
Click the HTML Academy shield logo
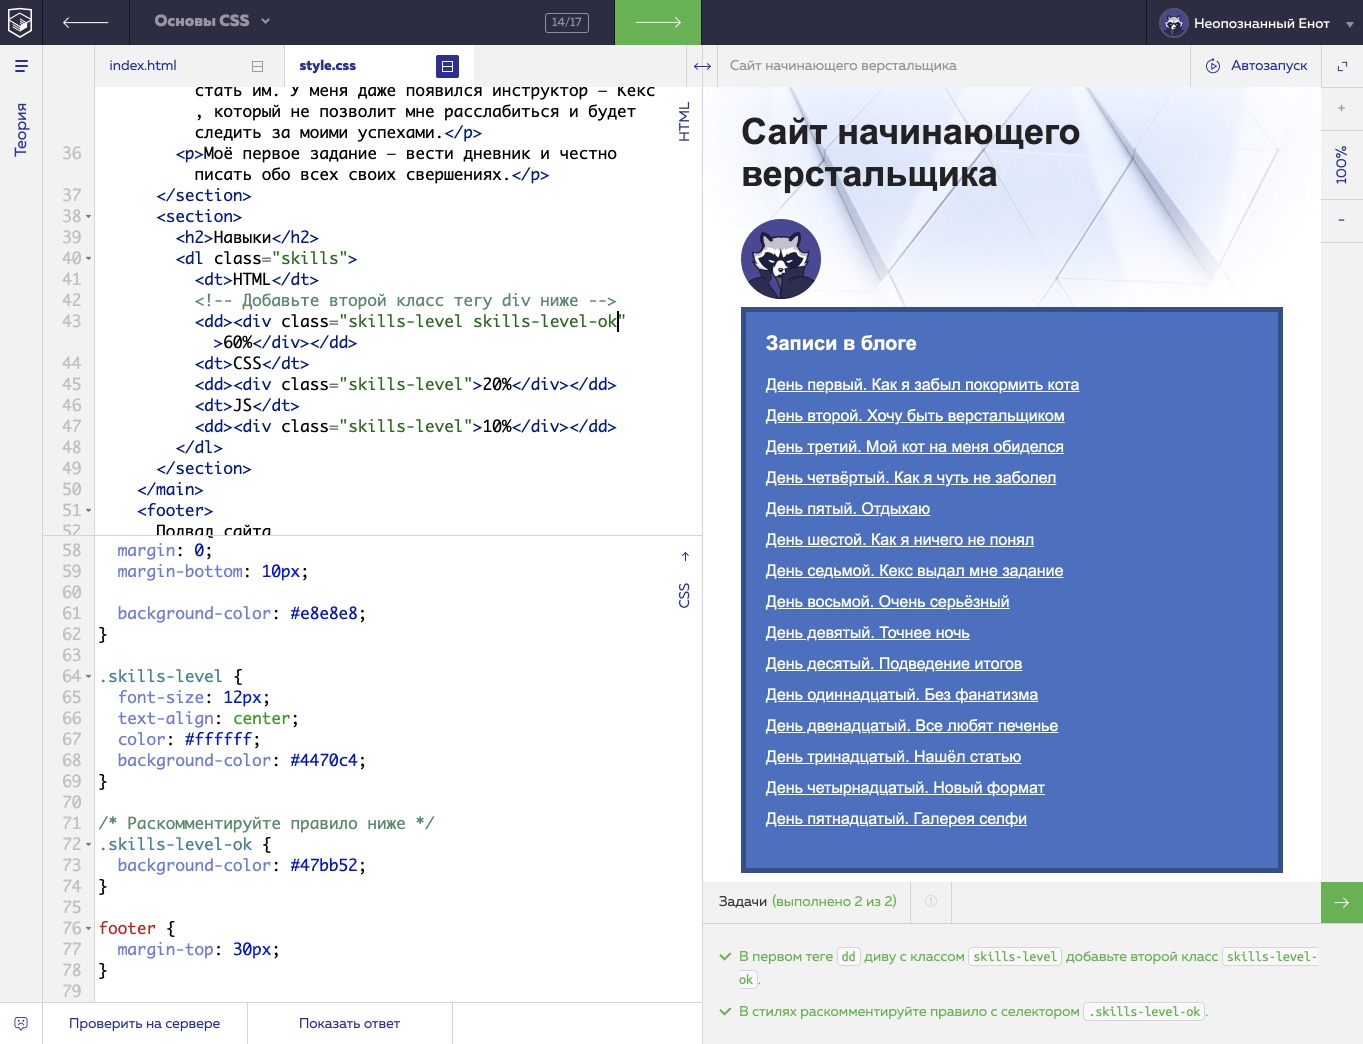[x=21, y=22]
